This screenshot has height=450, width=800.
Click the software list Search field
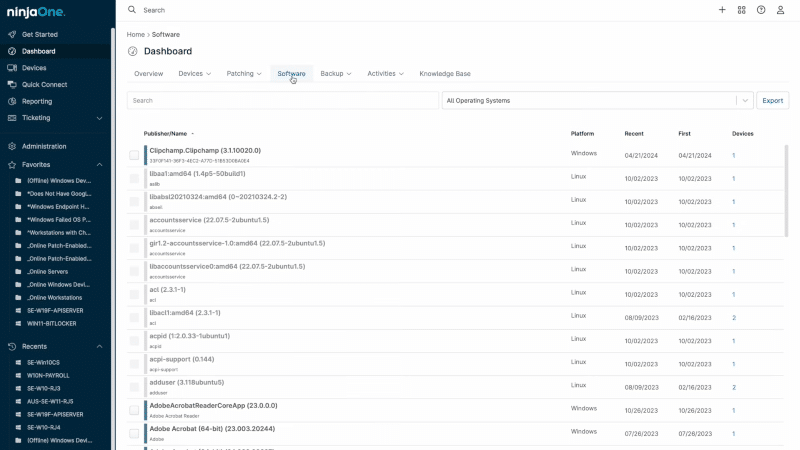pyautogui.click(x=283, y=101)
